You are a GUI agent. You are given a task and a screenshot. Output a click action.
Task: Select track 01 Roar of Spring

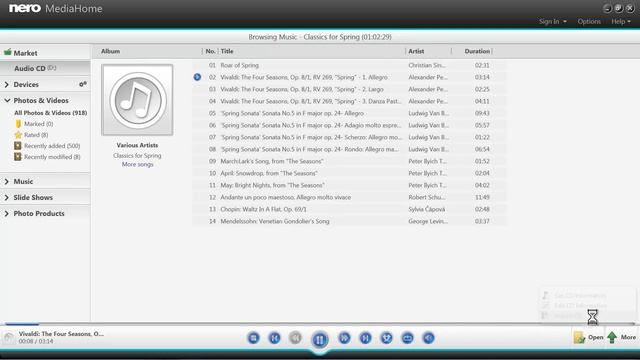tap(349, 65)
